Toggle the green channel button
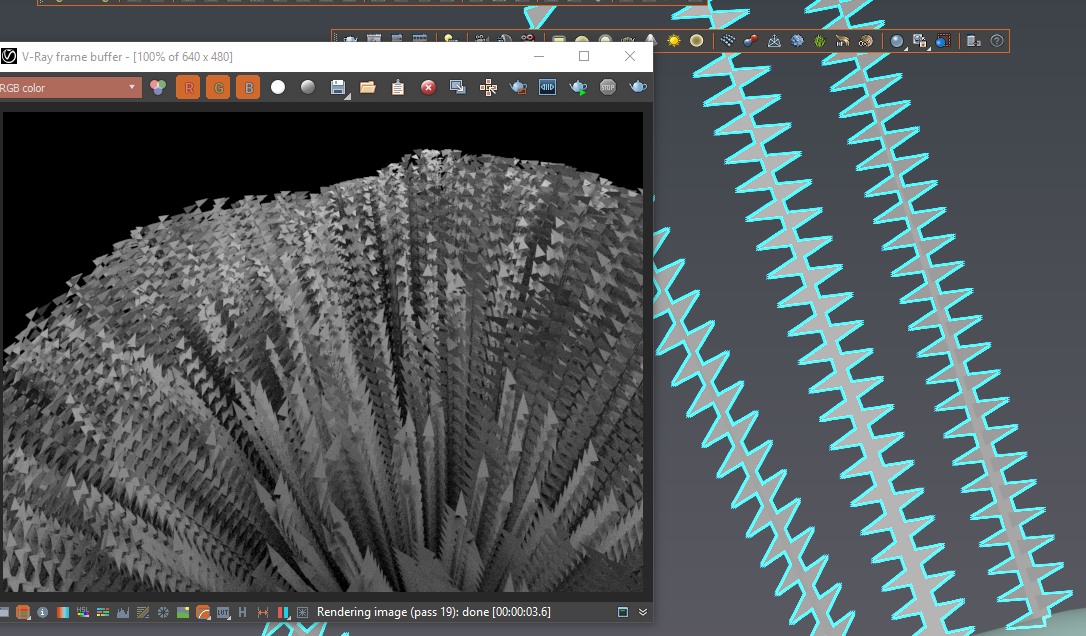The image size is (1086, 636). (x=218, y=88)
